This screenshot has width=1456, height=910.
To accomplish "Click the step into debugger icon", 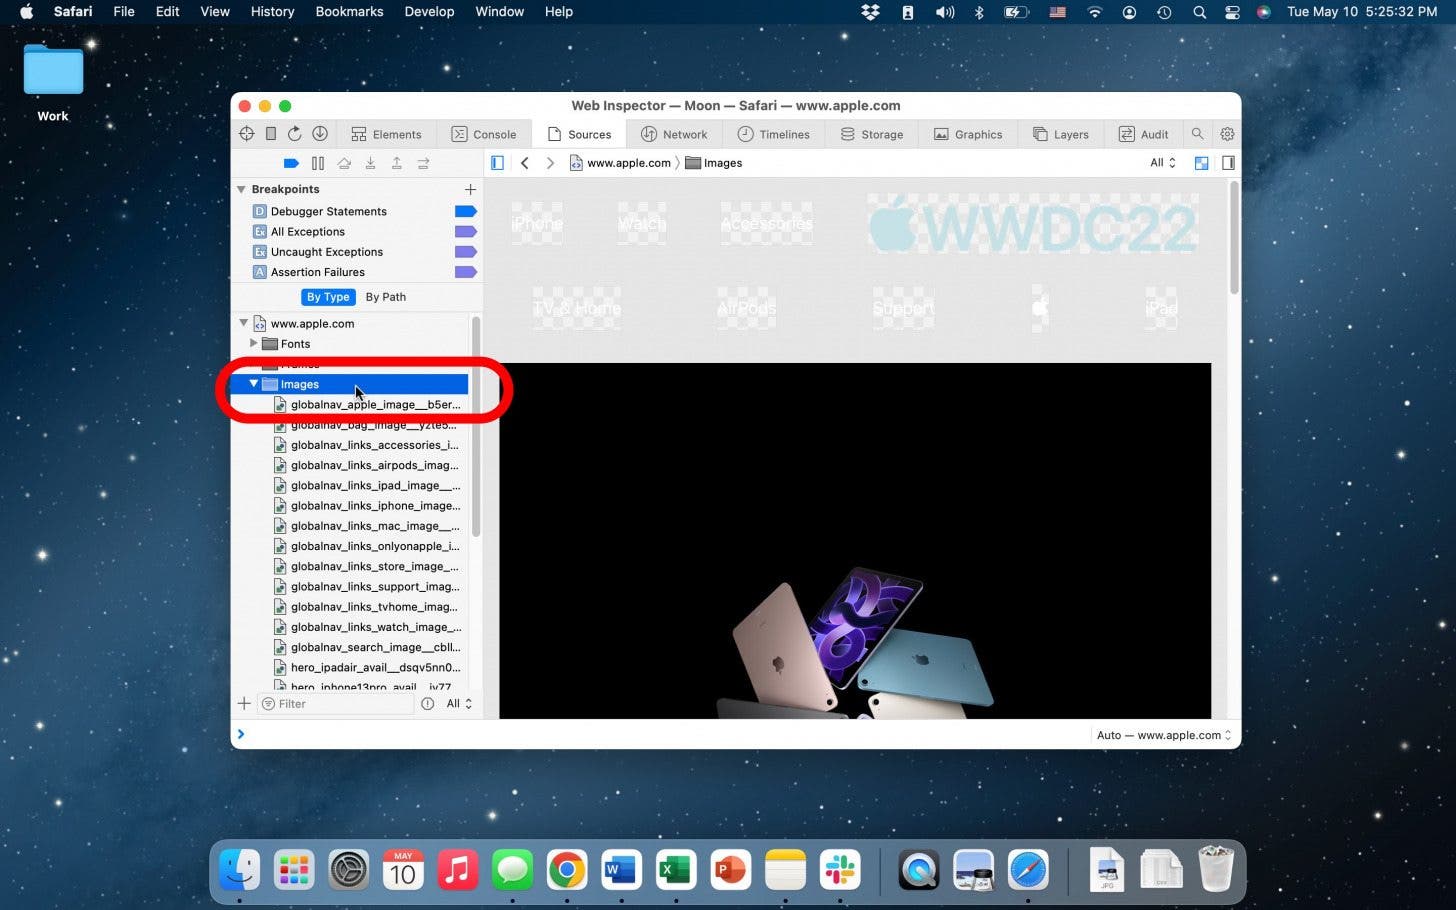I will (370, 163).
